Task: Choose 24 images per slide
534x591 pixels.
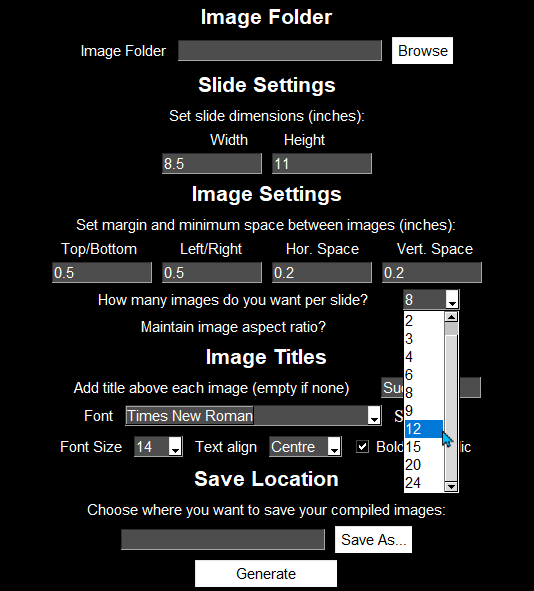Action: pos(424,483)
